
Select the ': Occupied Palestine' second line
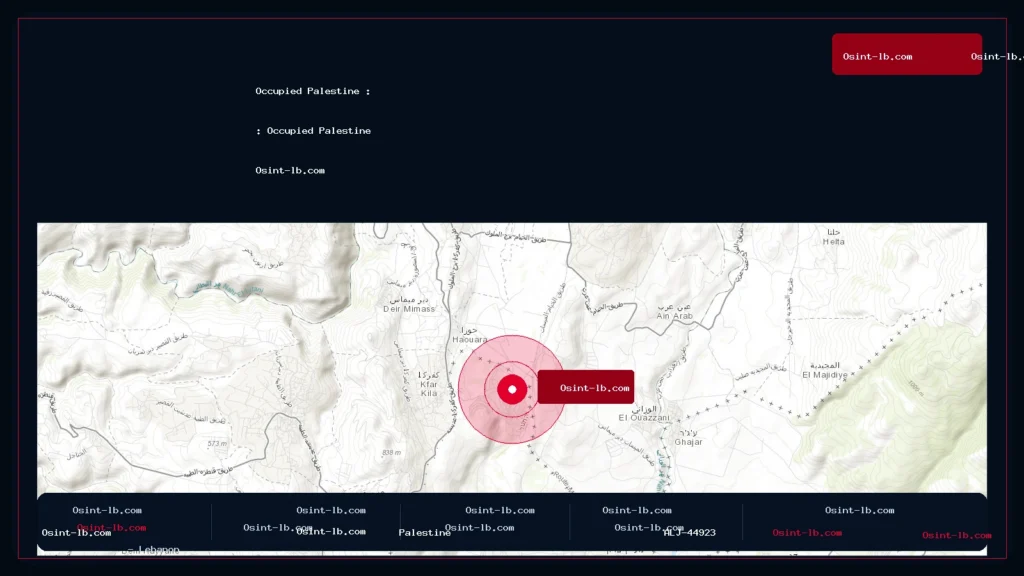[x=313, y=131]
